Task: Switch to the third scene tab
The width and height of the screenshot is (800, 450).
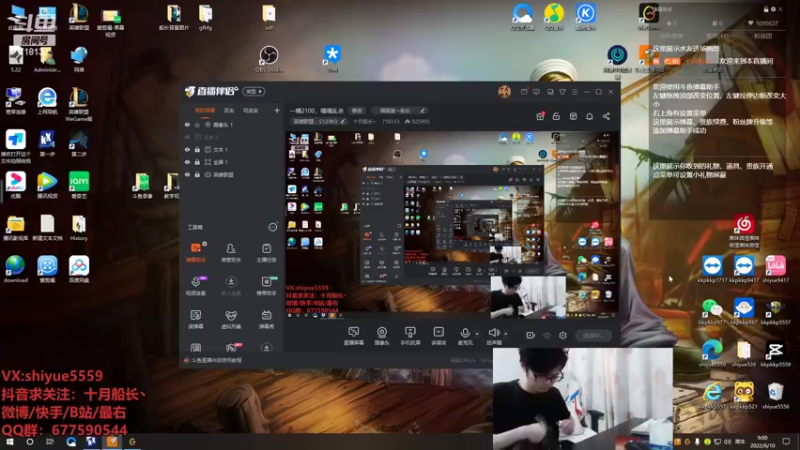Action: click(x=251, y=110)
